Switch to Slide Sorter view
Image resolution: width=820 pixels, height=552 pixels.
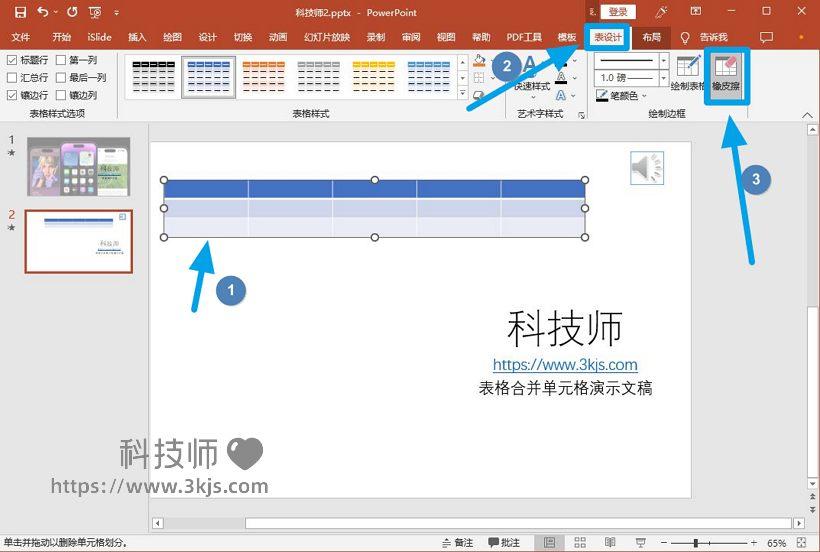pos(579,543)
